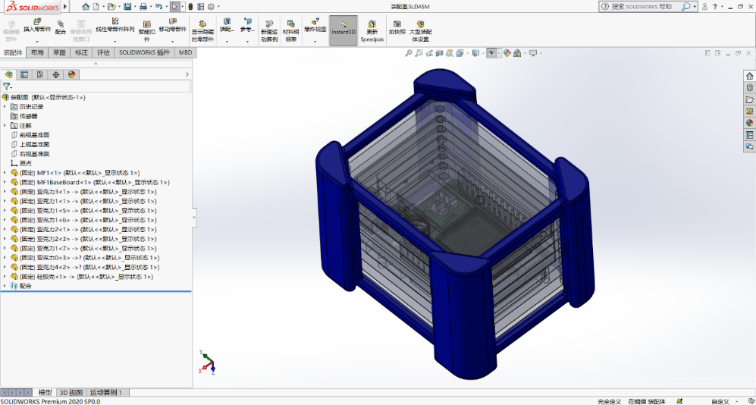Click the user login icon
Image resolution: width=756 pixels, height=405 pixels.
(x=704, y=7)
